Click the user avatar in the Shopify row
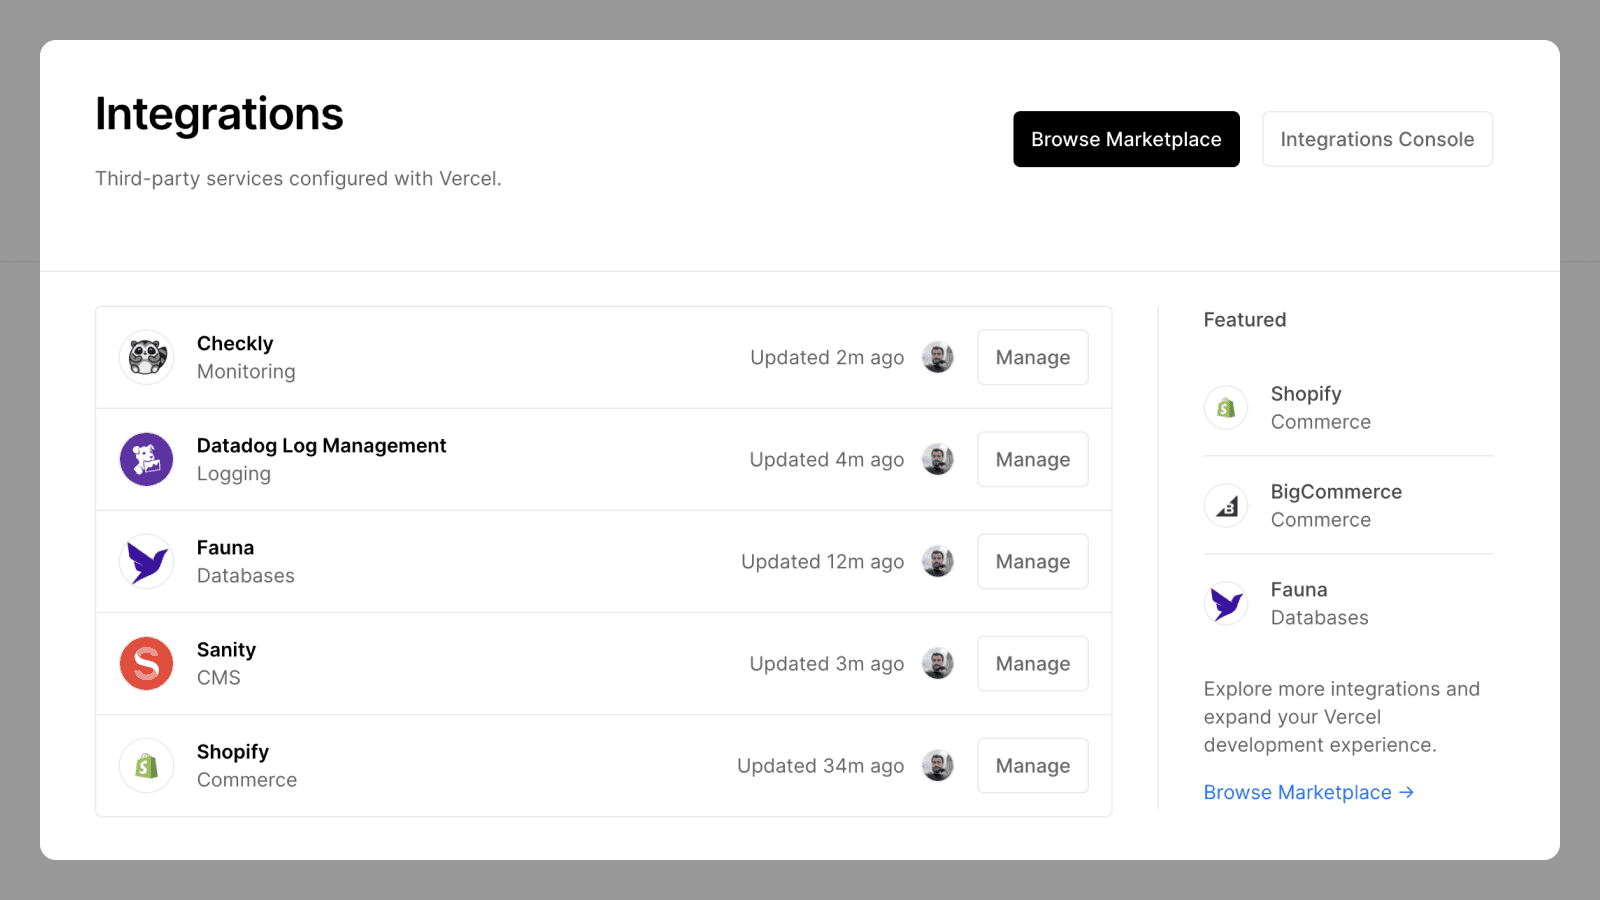The height and width of the screenshot is (900, 1600). tap(938, 765)
